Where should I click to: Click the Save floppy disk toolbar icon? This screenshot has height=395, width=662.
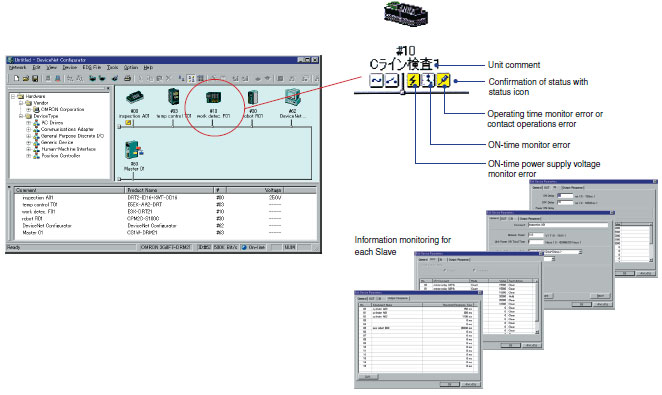click(x=35, y=78)
